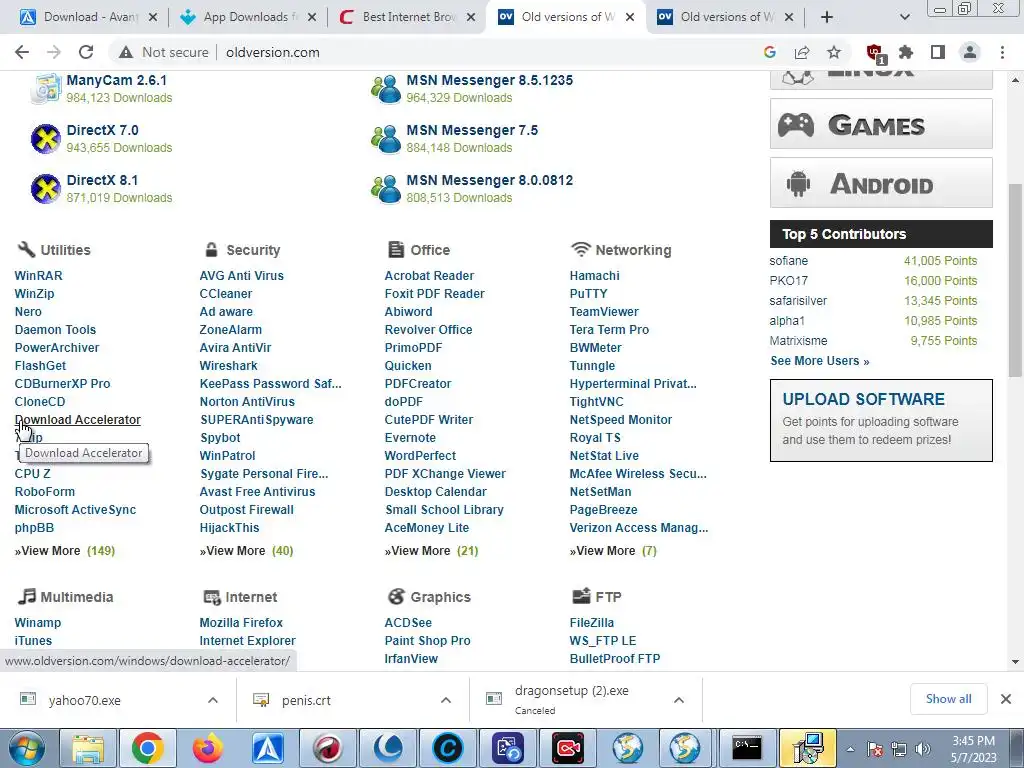The height and width of the screenshot is (768, 1024).
Task: Close the App Downloads tab
Action: click(x=312, y=17)
